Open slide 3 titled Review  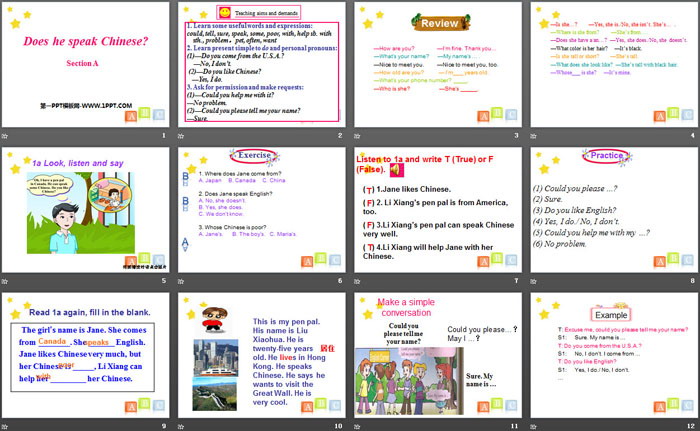438,64
